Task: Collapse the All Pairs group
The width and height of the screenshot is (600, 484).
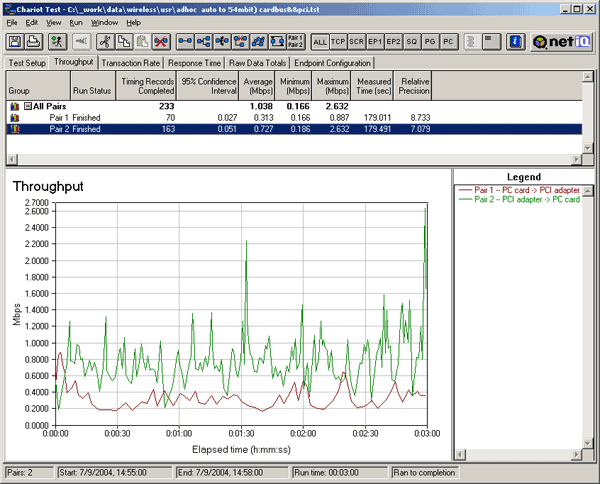Action: [27, 105]
